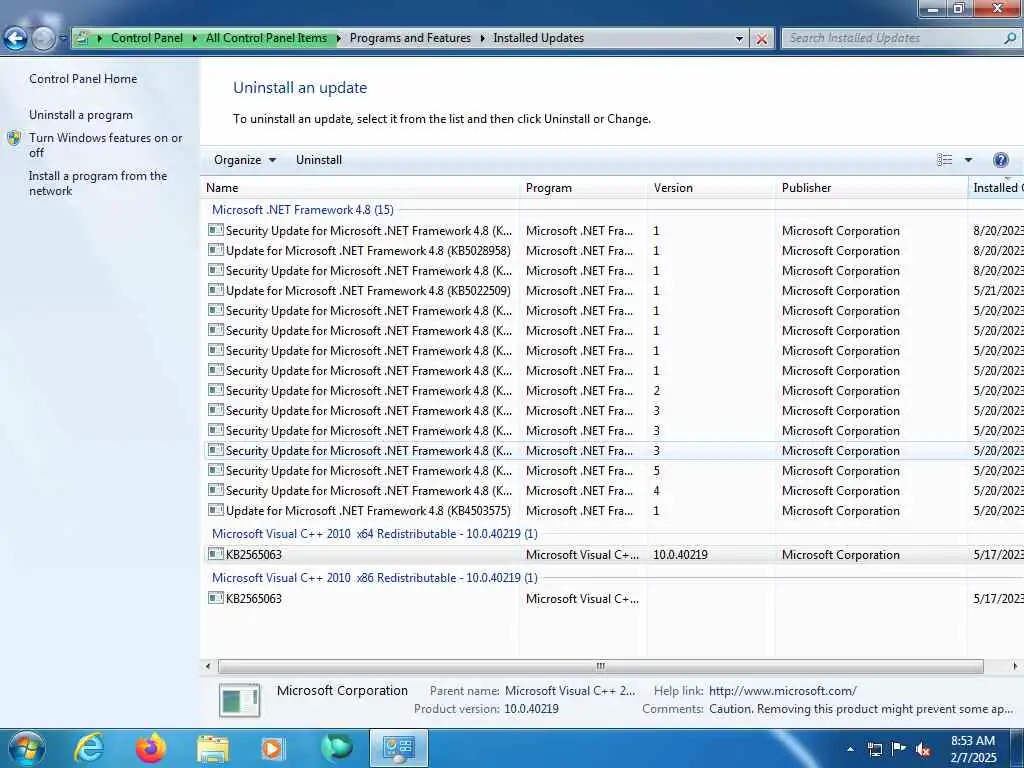The height and width of the screenshot is (768, 1024).
Task: Select Installed Updates breadcrumb
Action: point(538,38)
